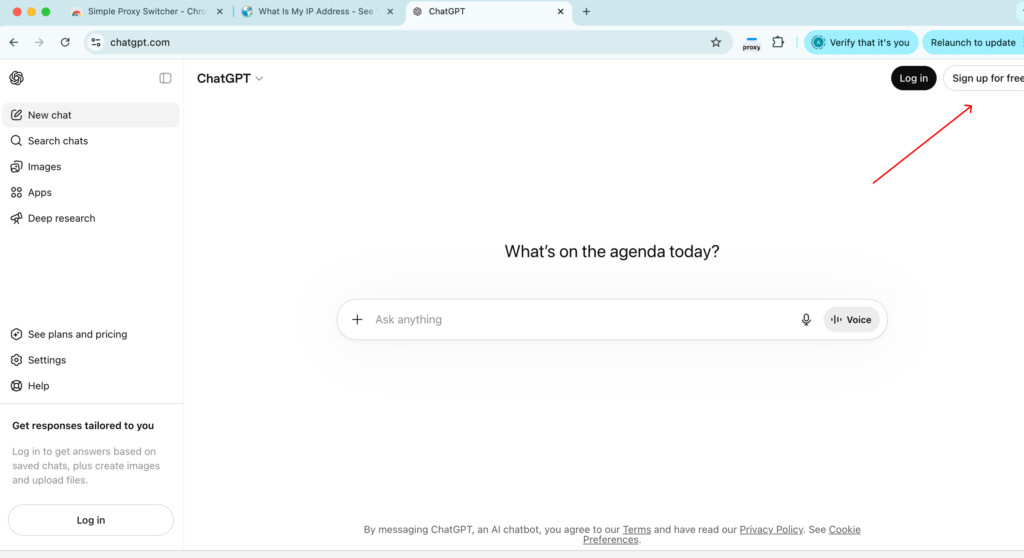Image resolution: width=1024 pixels, height=558 pixels.
Task: Open Help in the sidebar
Action: coord(91,386)
